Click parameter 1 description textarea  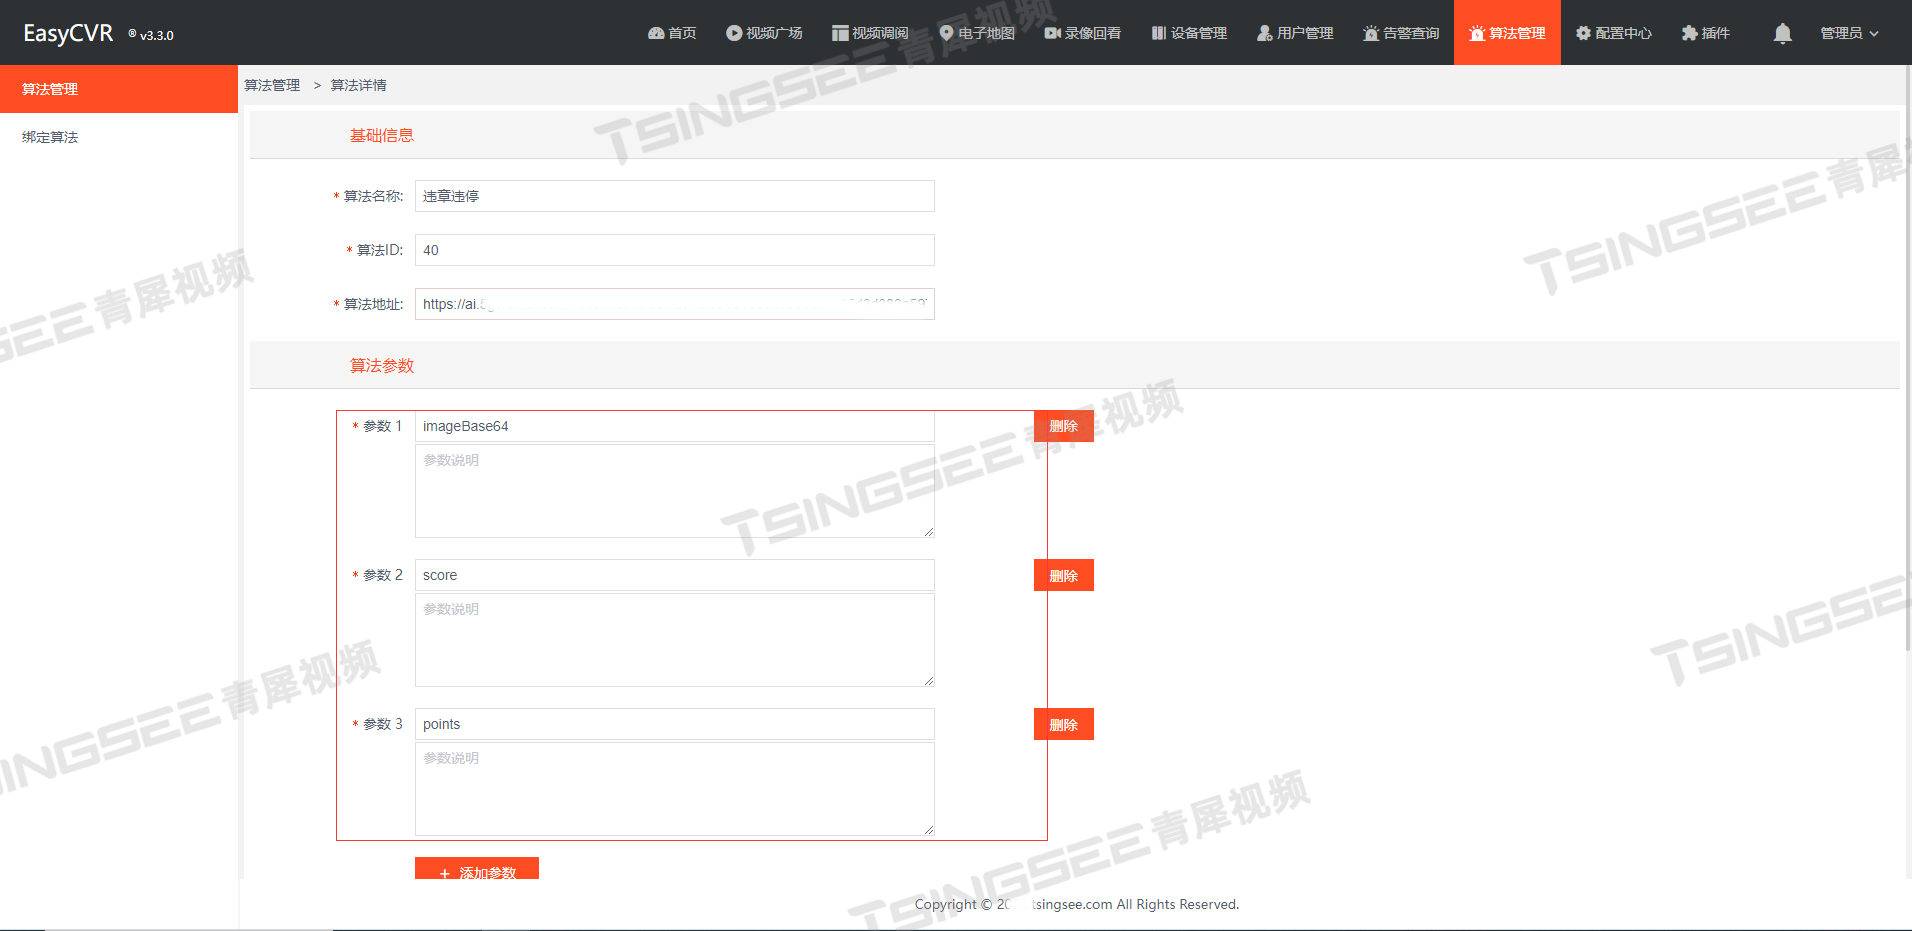coord(675,491)
